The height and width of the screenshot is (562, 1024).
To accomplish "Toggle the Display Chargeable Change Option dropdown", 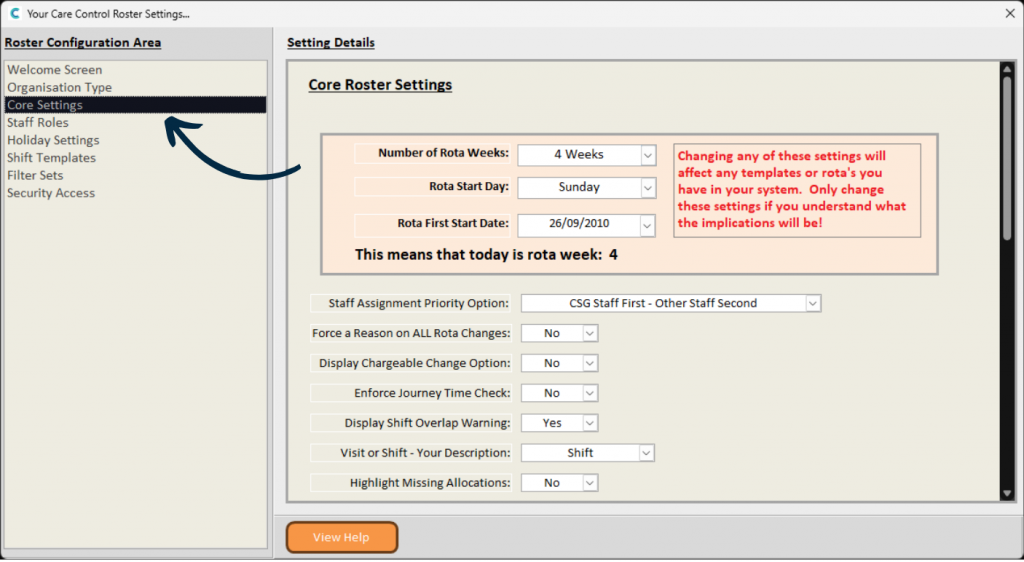I will click(590, 364).
